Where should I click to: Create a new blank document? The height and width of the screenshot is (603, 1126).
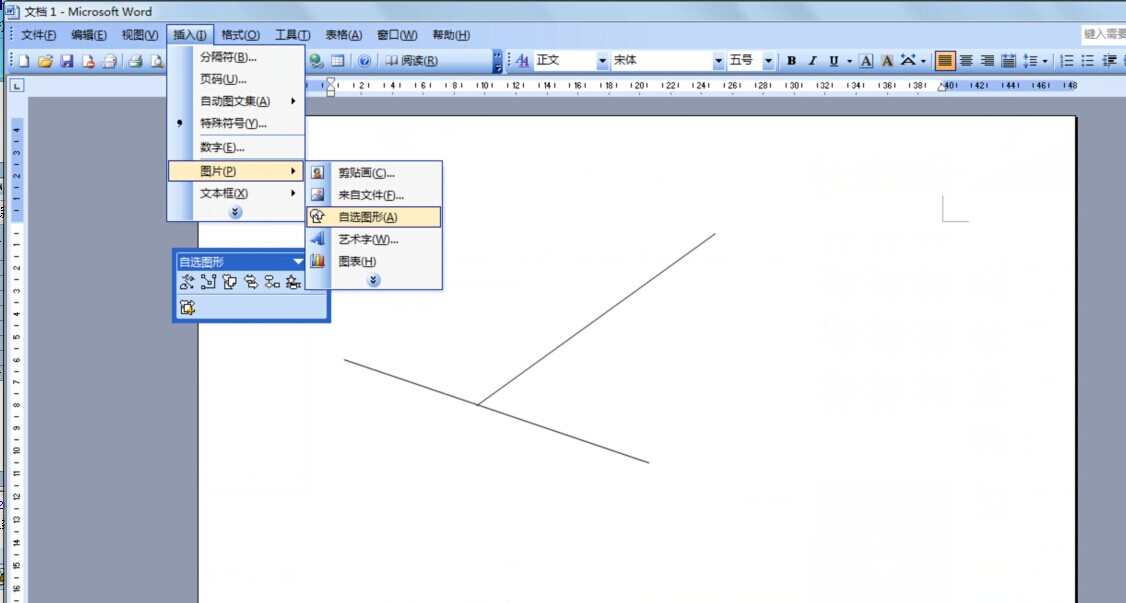[24, 61]
